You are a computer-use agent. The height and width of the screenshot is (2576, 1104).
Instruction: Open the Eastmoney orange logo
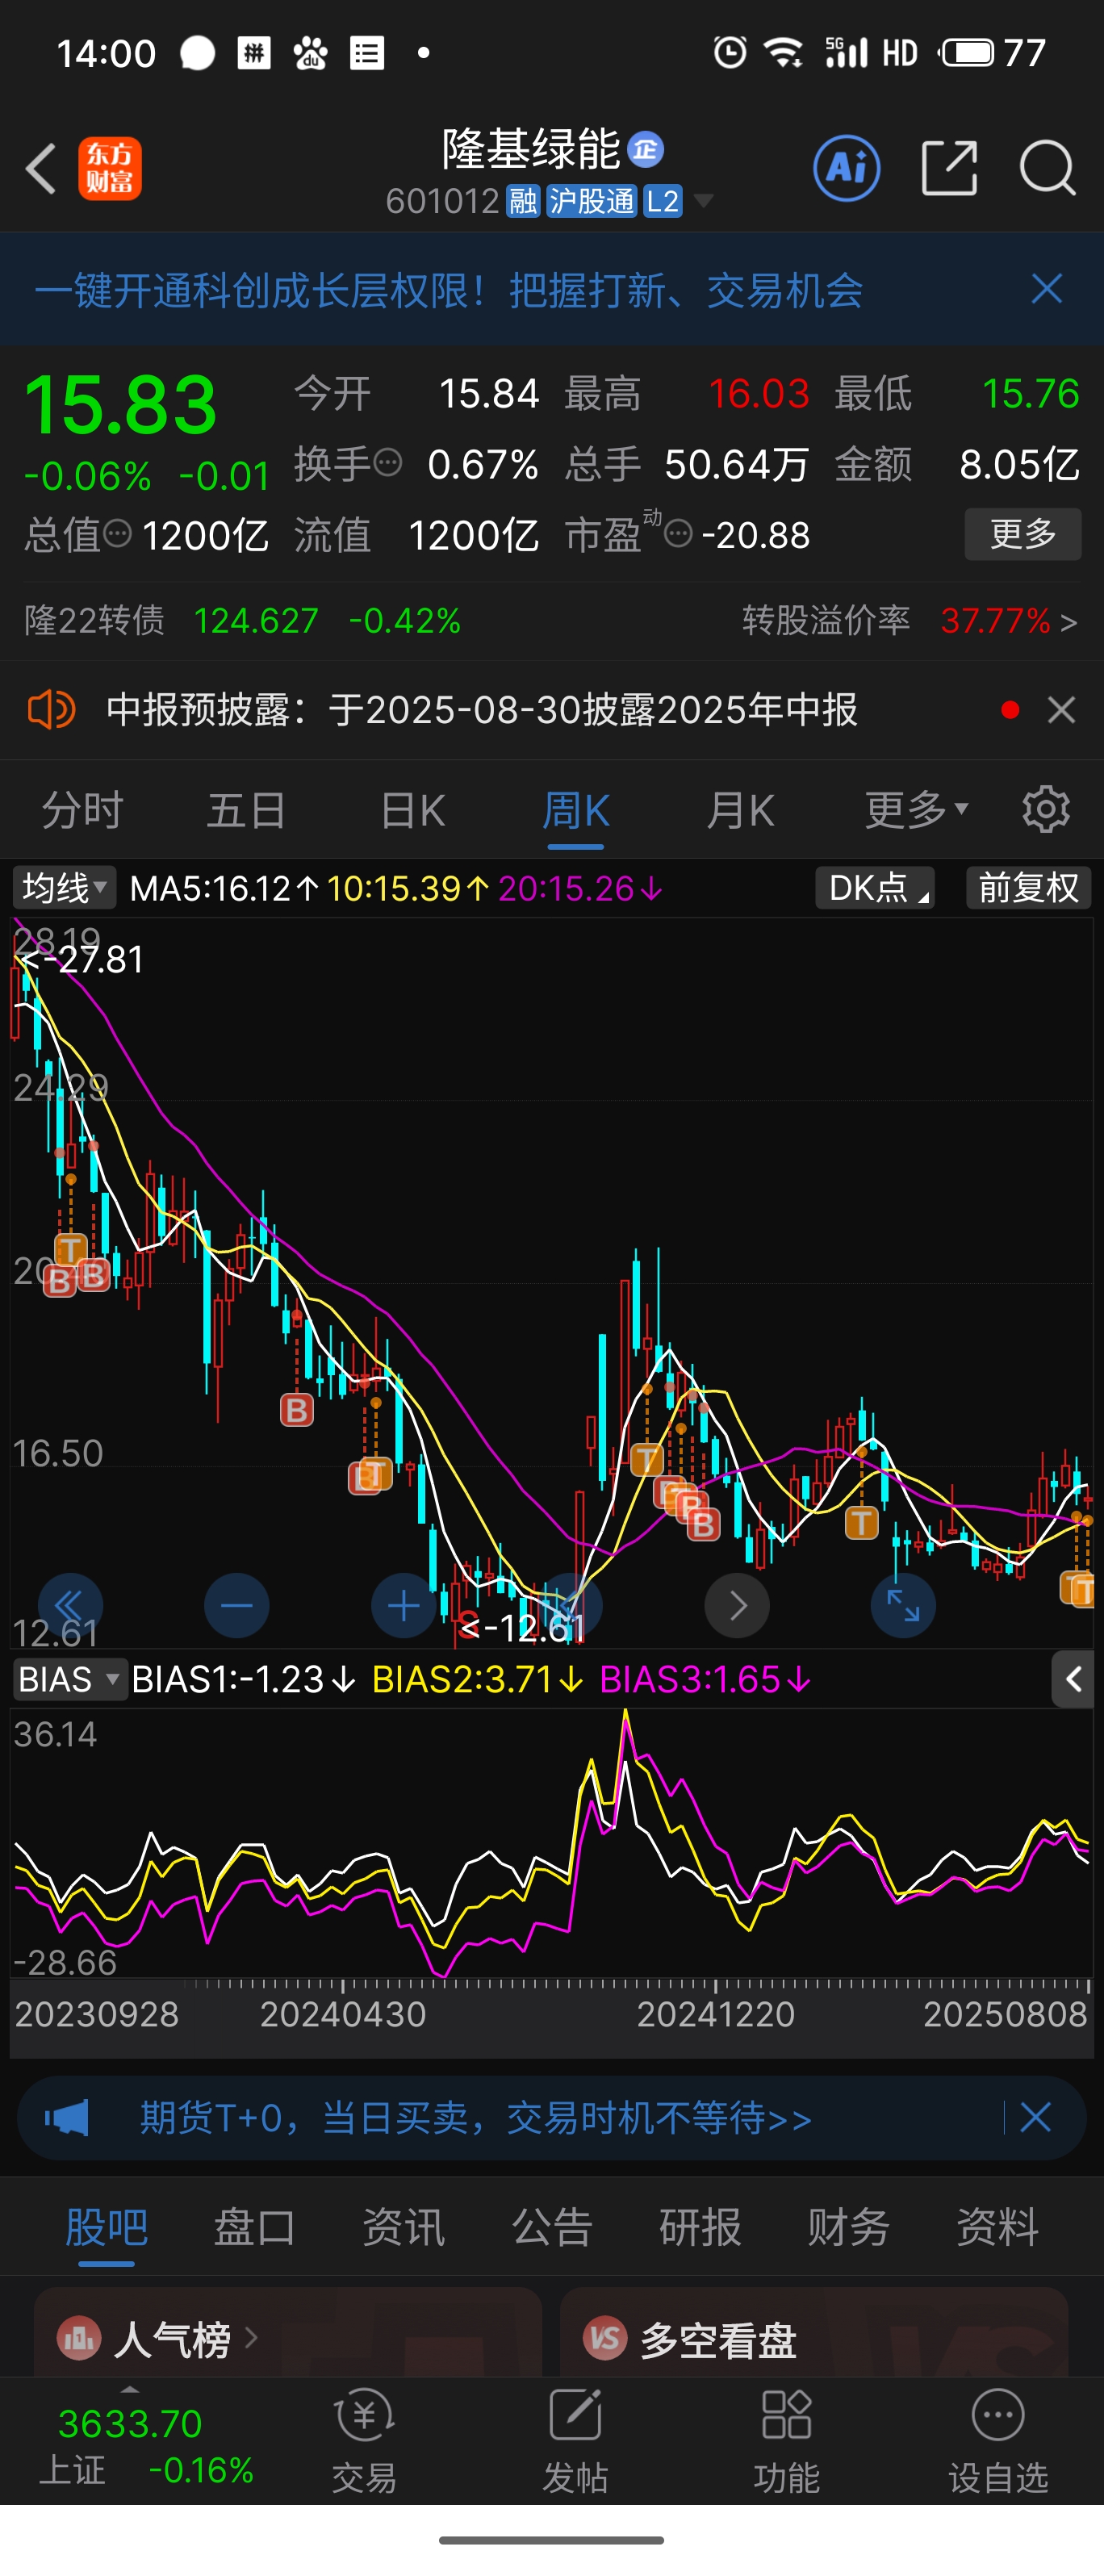[x=110, y=168]
